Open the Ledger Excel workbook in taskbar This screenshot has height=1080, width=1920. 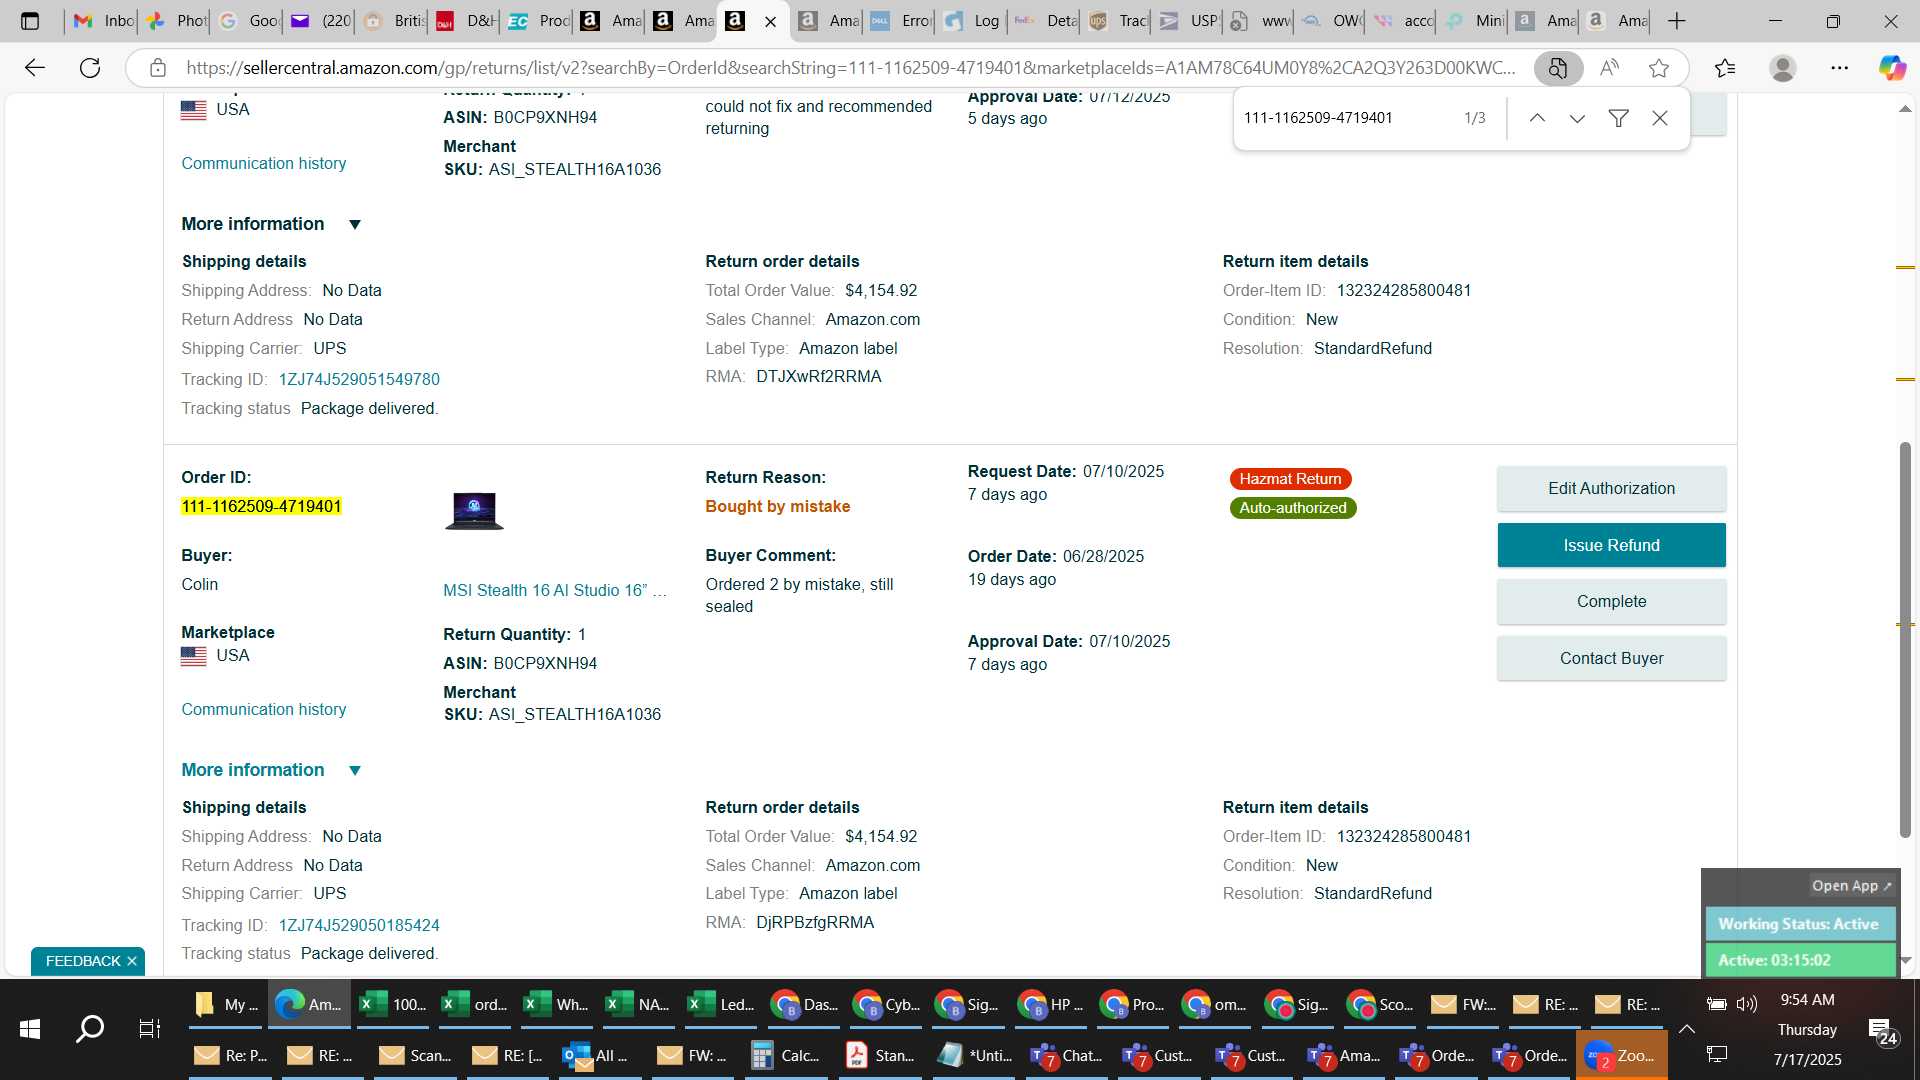[x=721, y=1004]
